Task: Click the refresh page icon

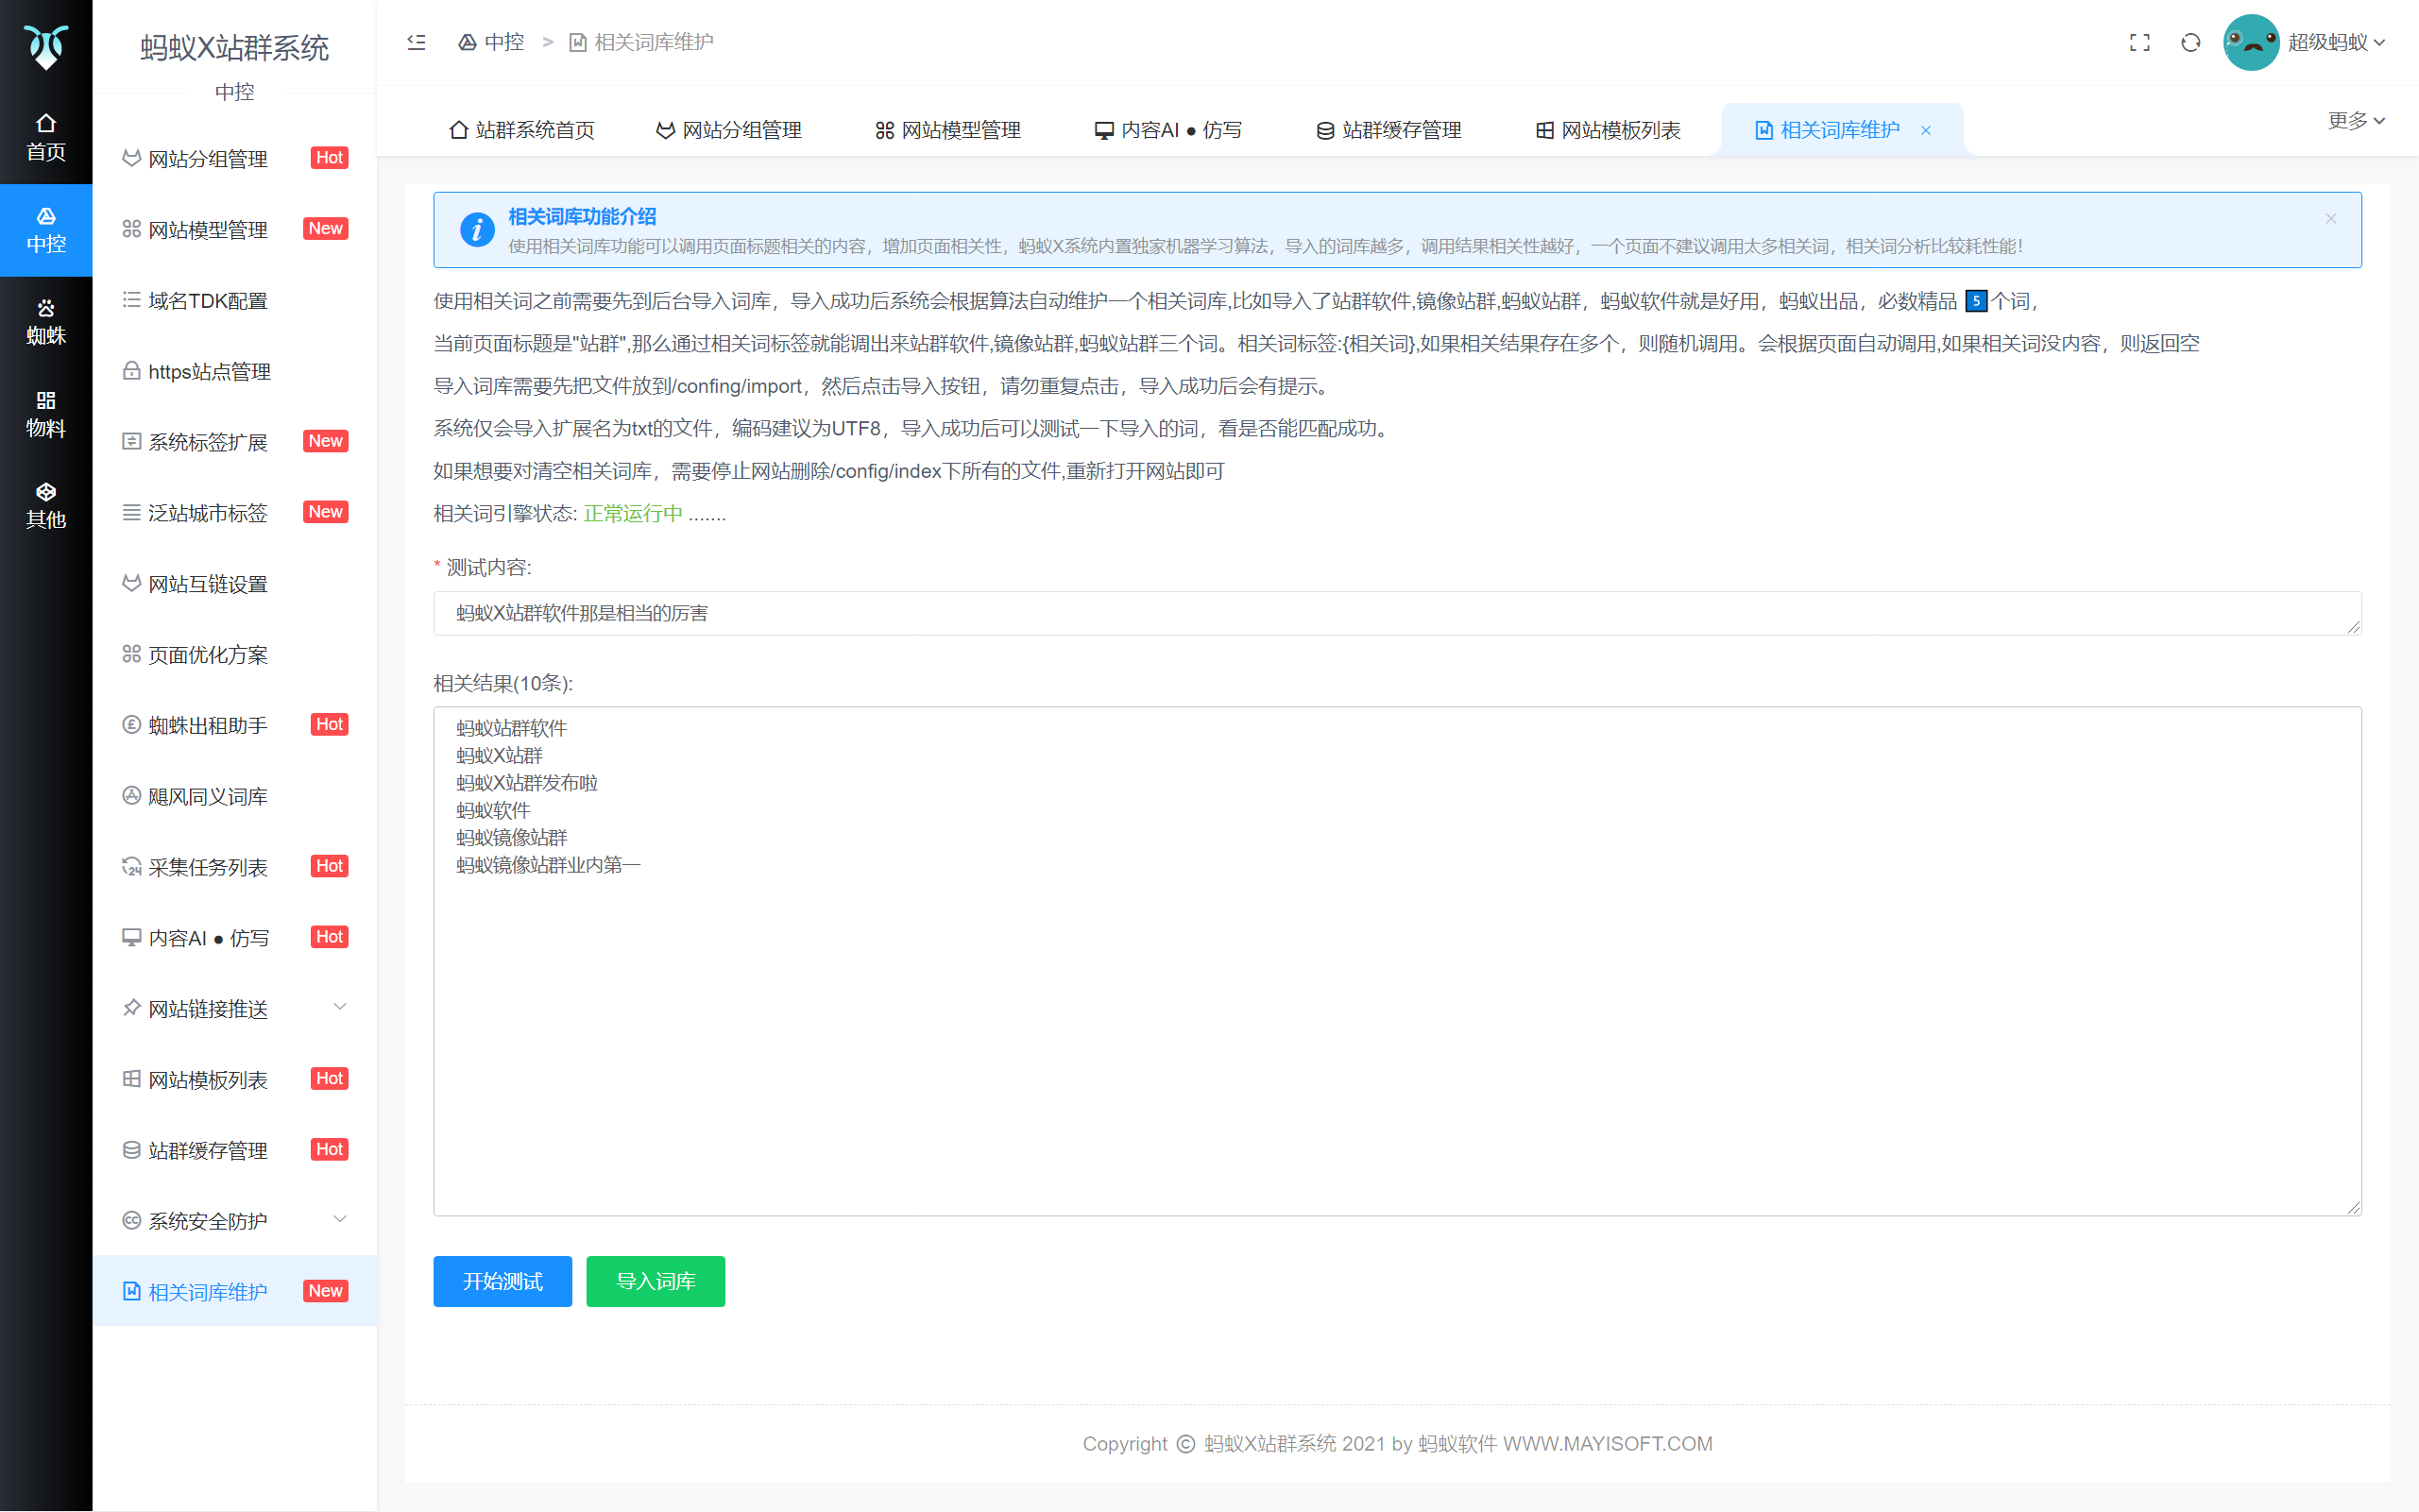Action: (x=2190, y=42)
